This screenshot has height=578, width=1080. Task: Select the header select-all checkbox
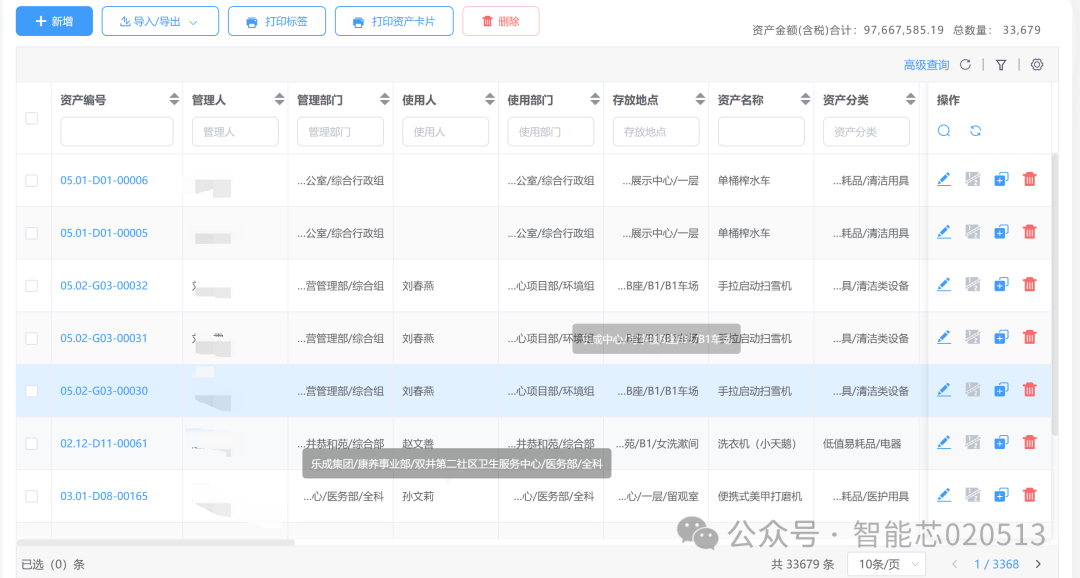point(32,118)
